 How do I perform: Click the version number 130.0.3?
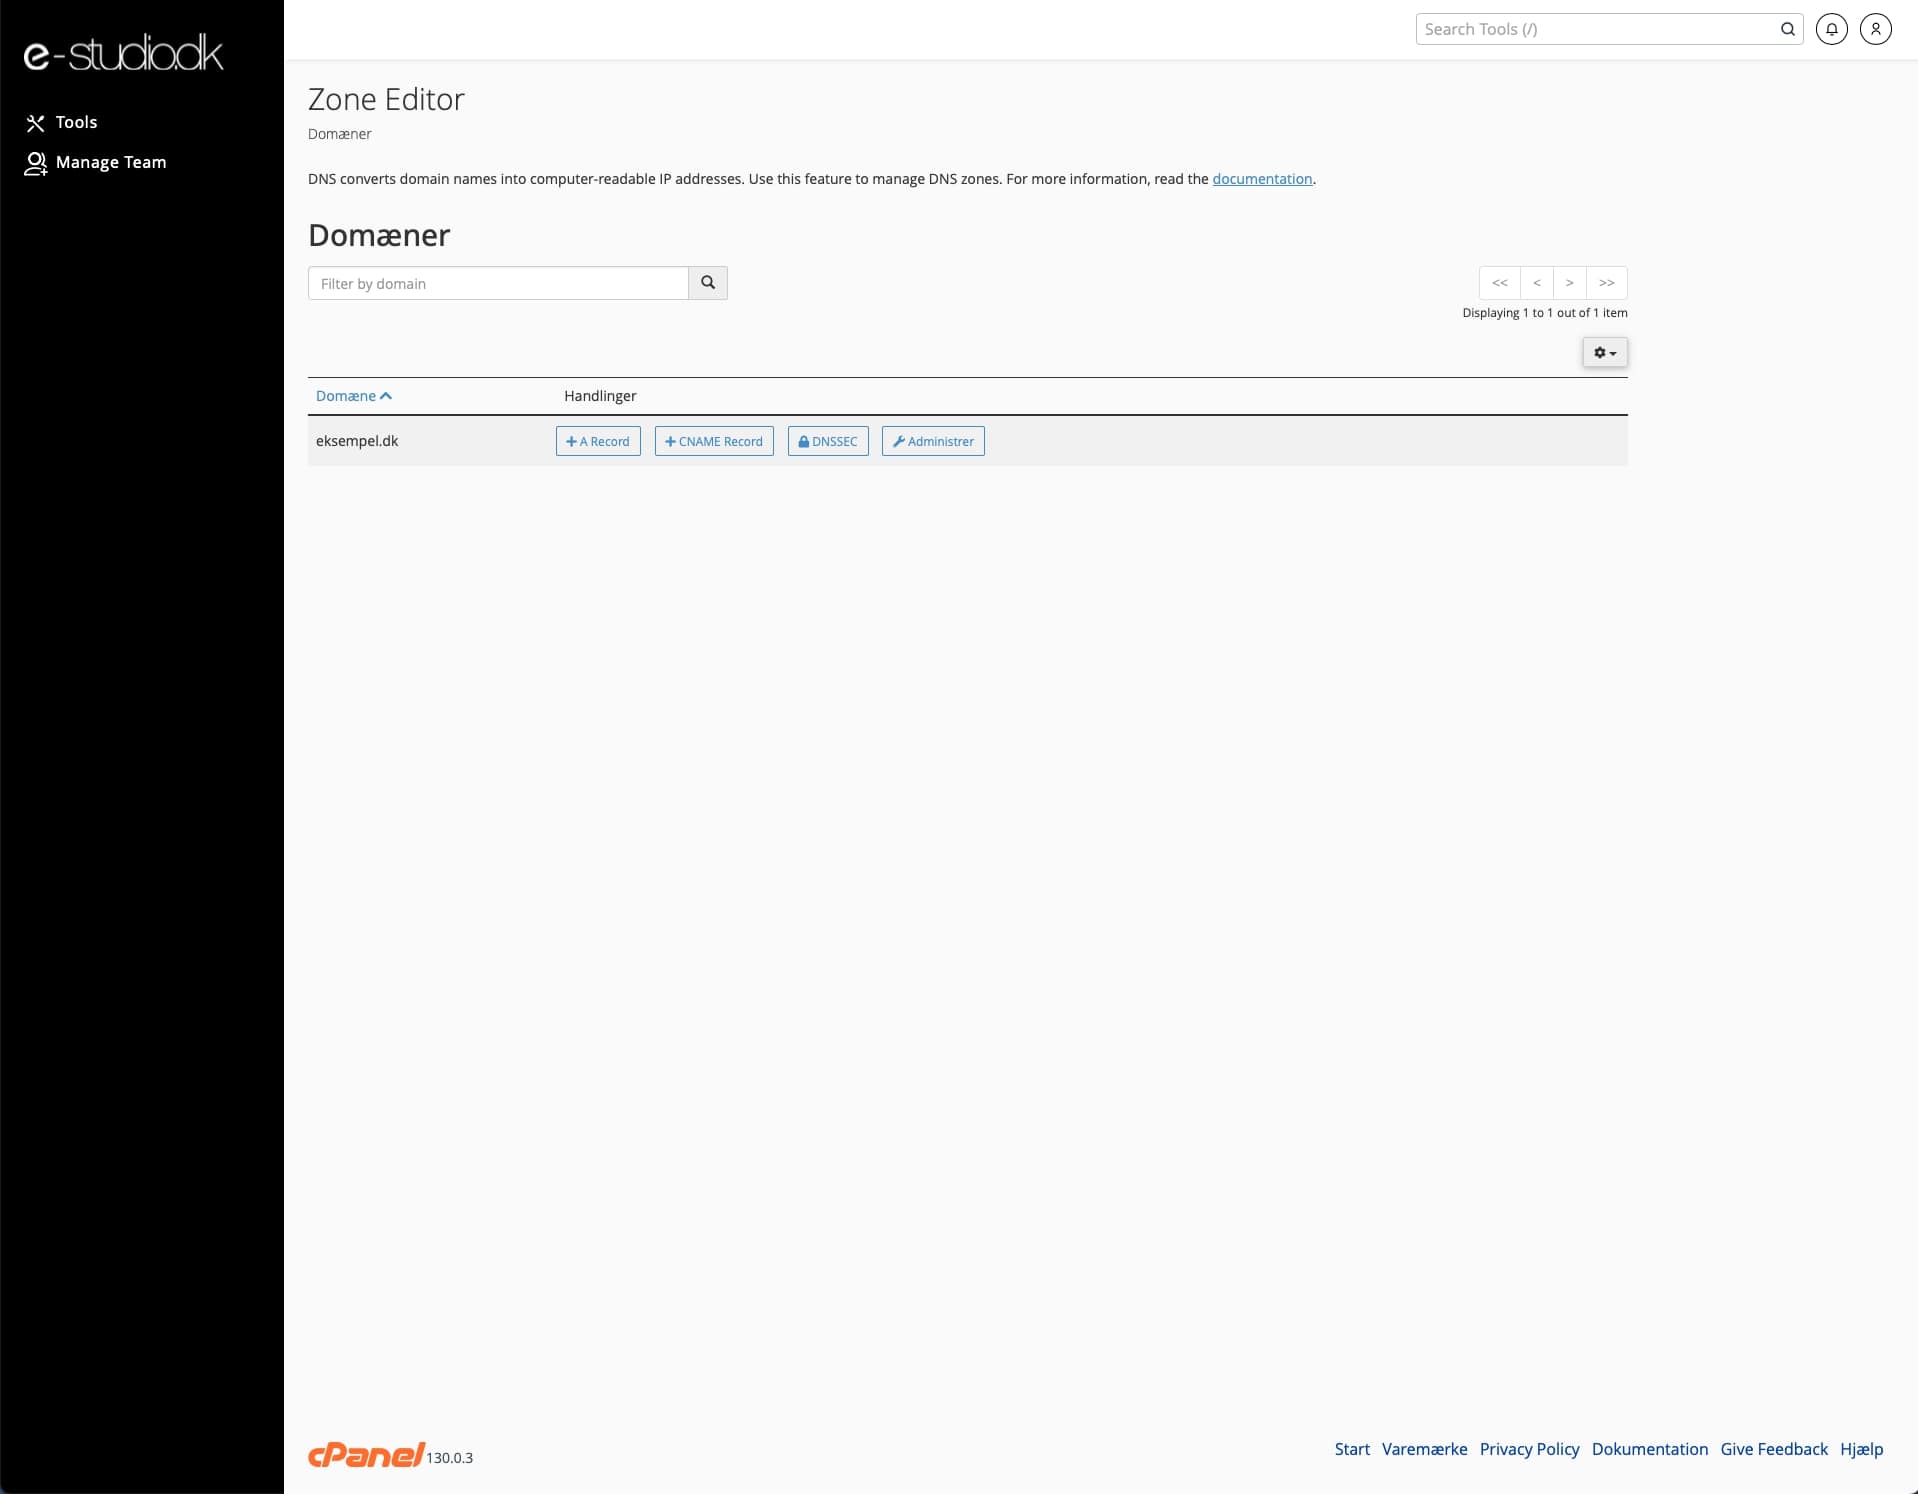[450, 1458]
